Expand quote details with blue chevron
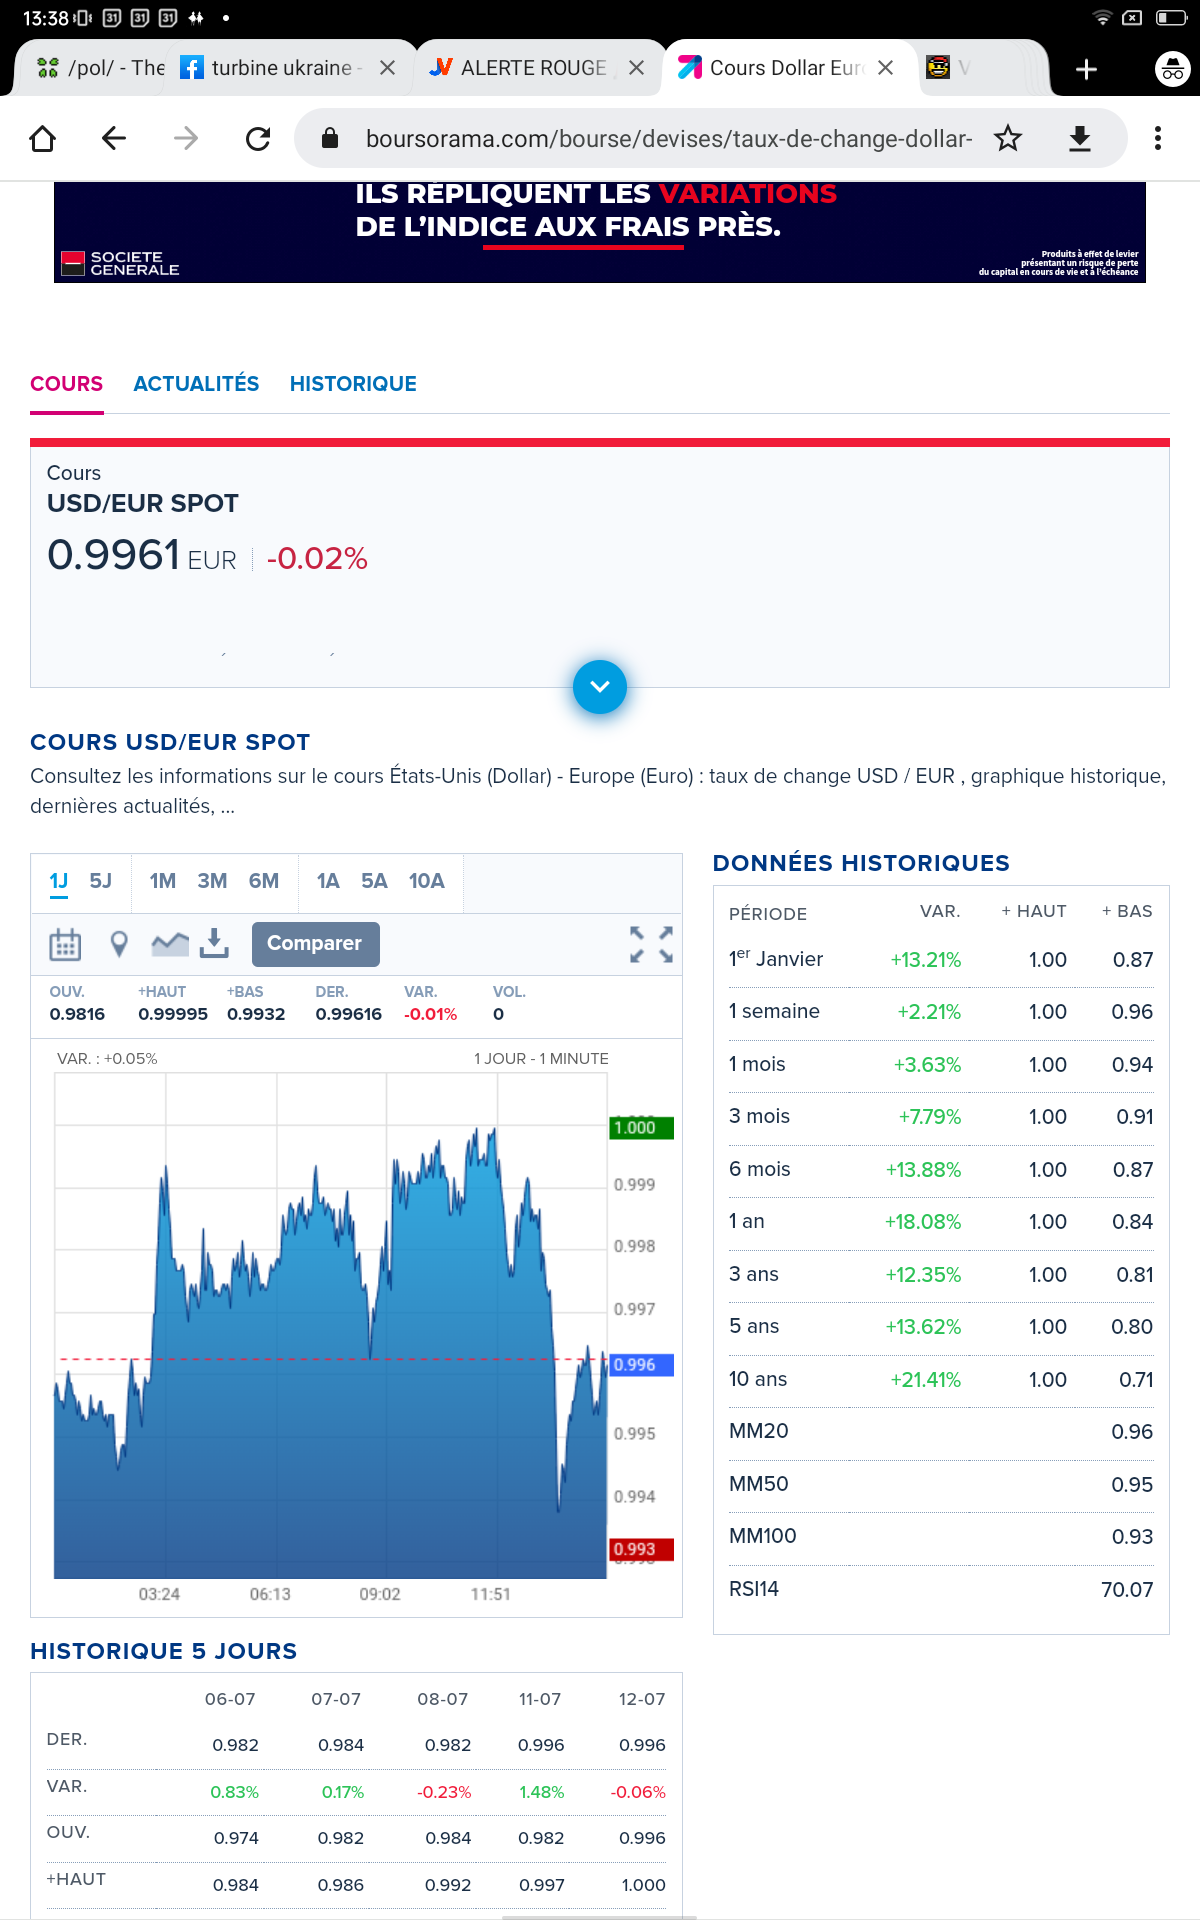This screenshot has width=1200, height=1920. 600,687
